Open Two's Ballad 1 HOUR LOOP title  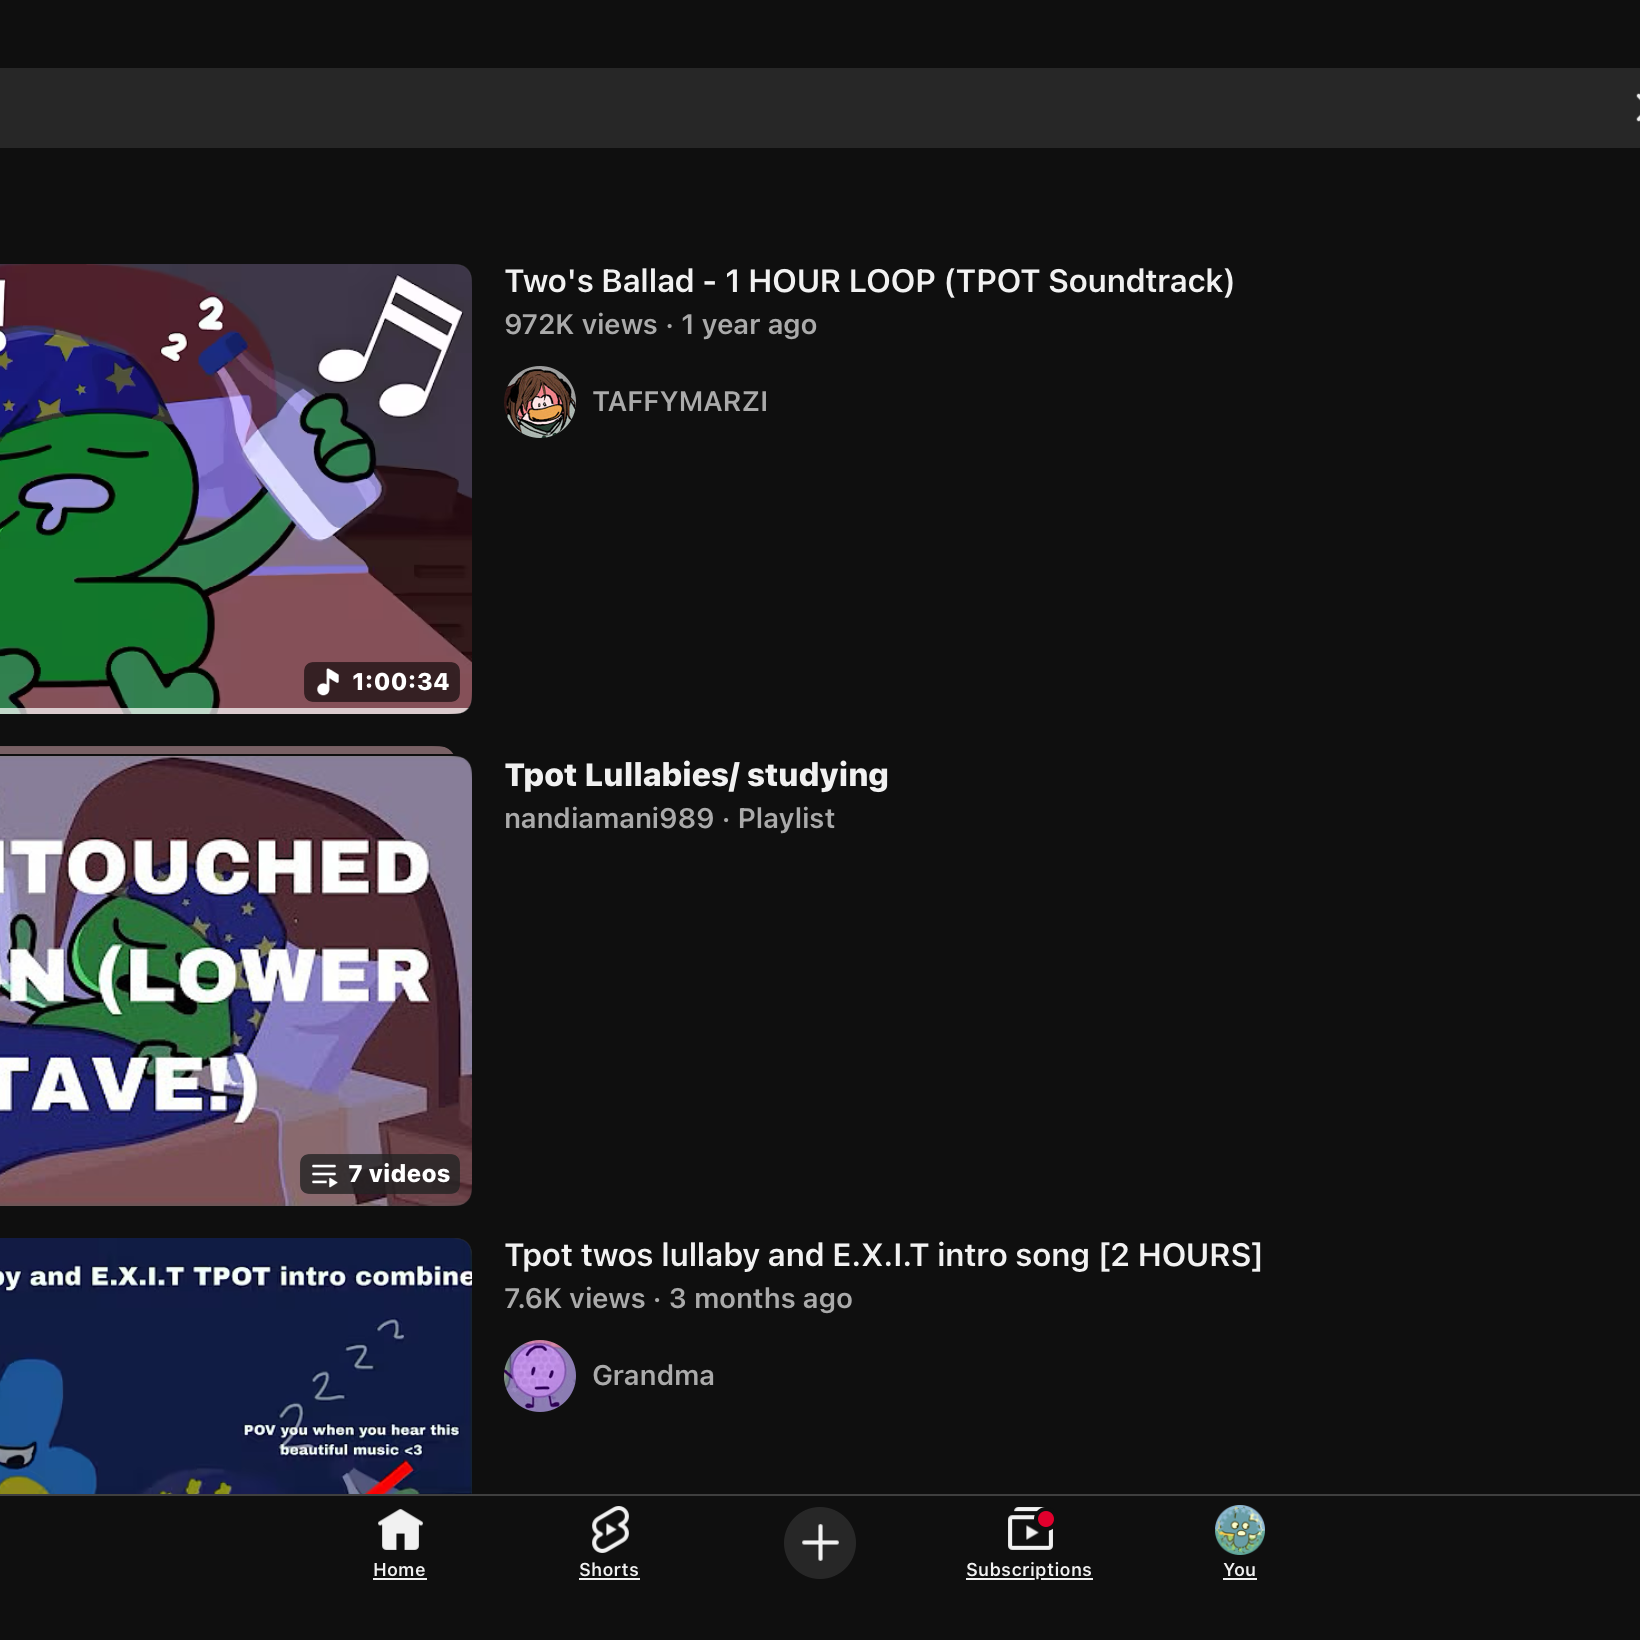(x=869, y=281)
